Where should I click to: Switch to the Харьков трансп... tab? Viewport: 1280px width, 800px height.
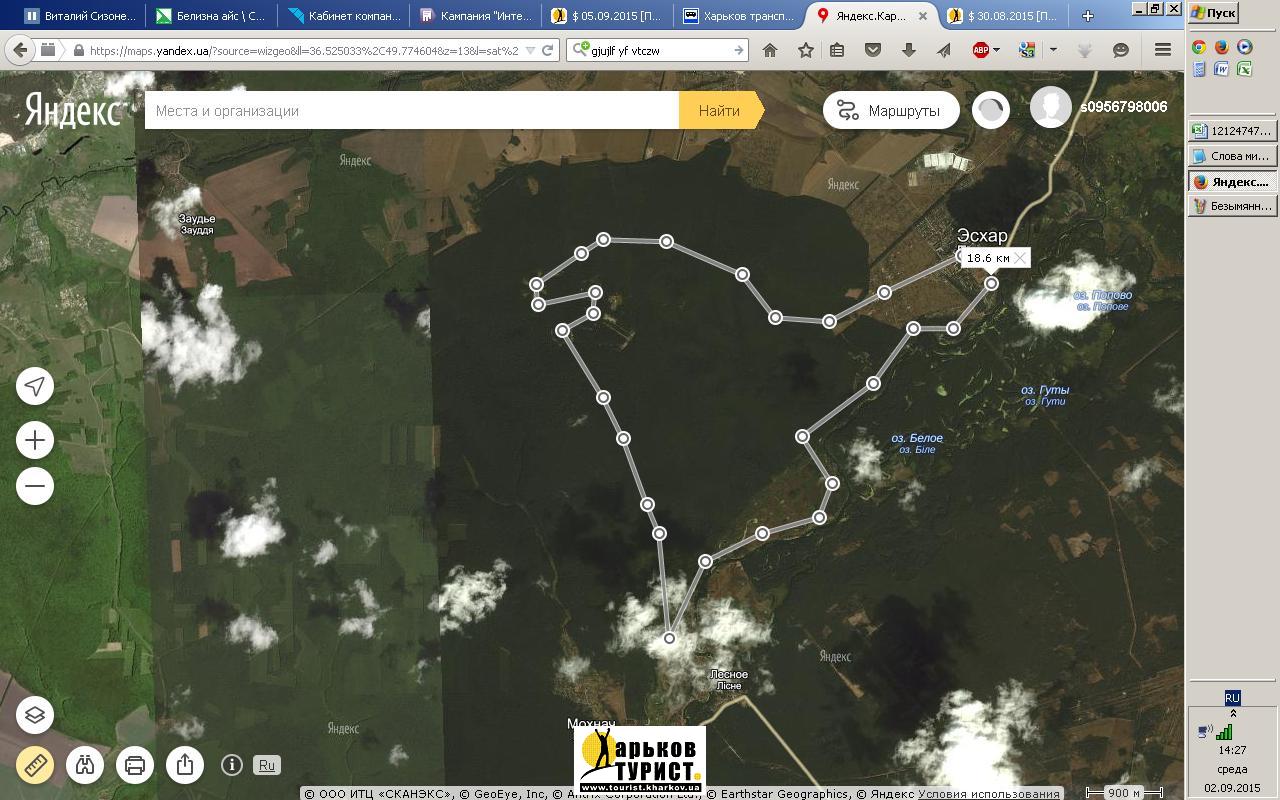click(x=738, y=16)
